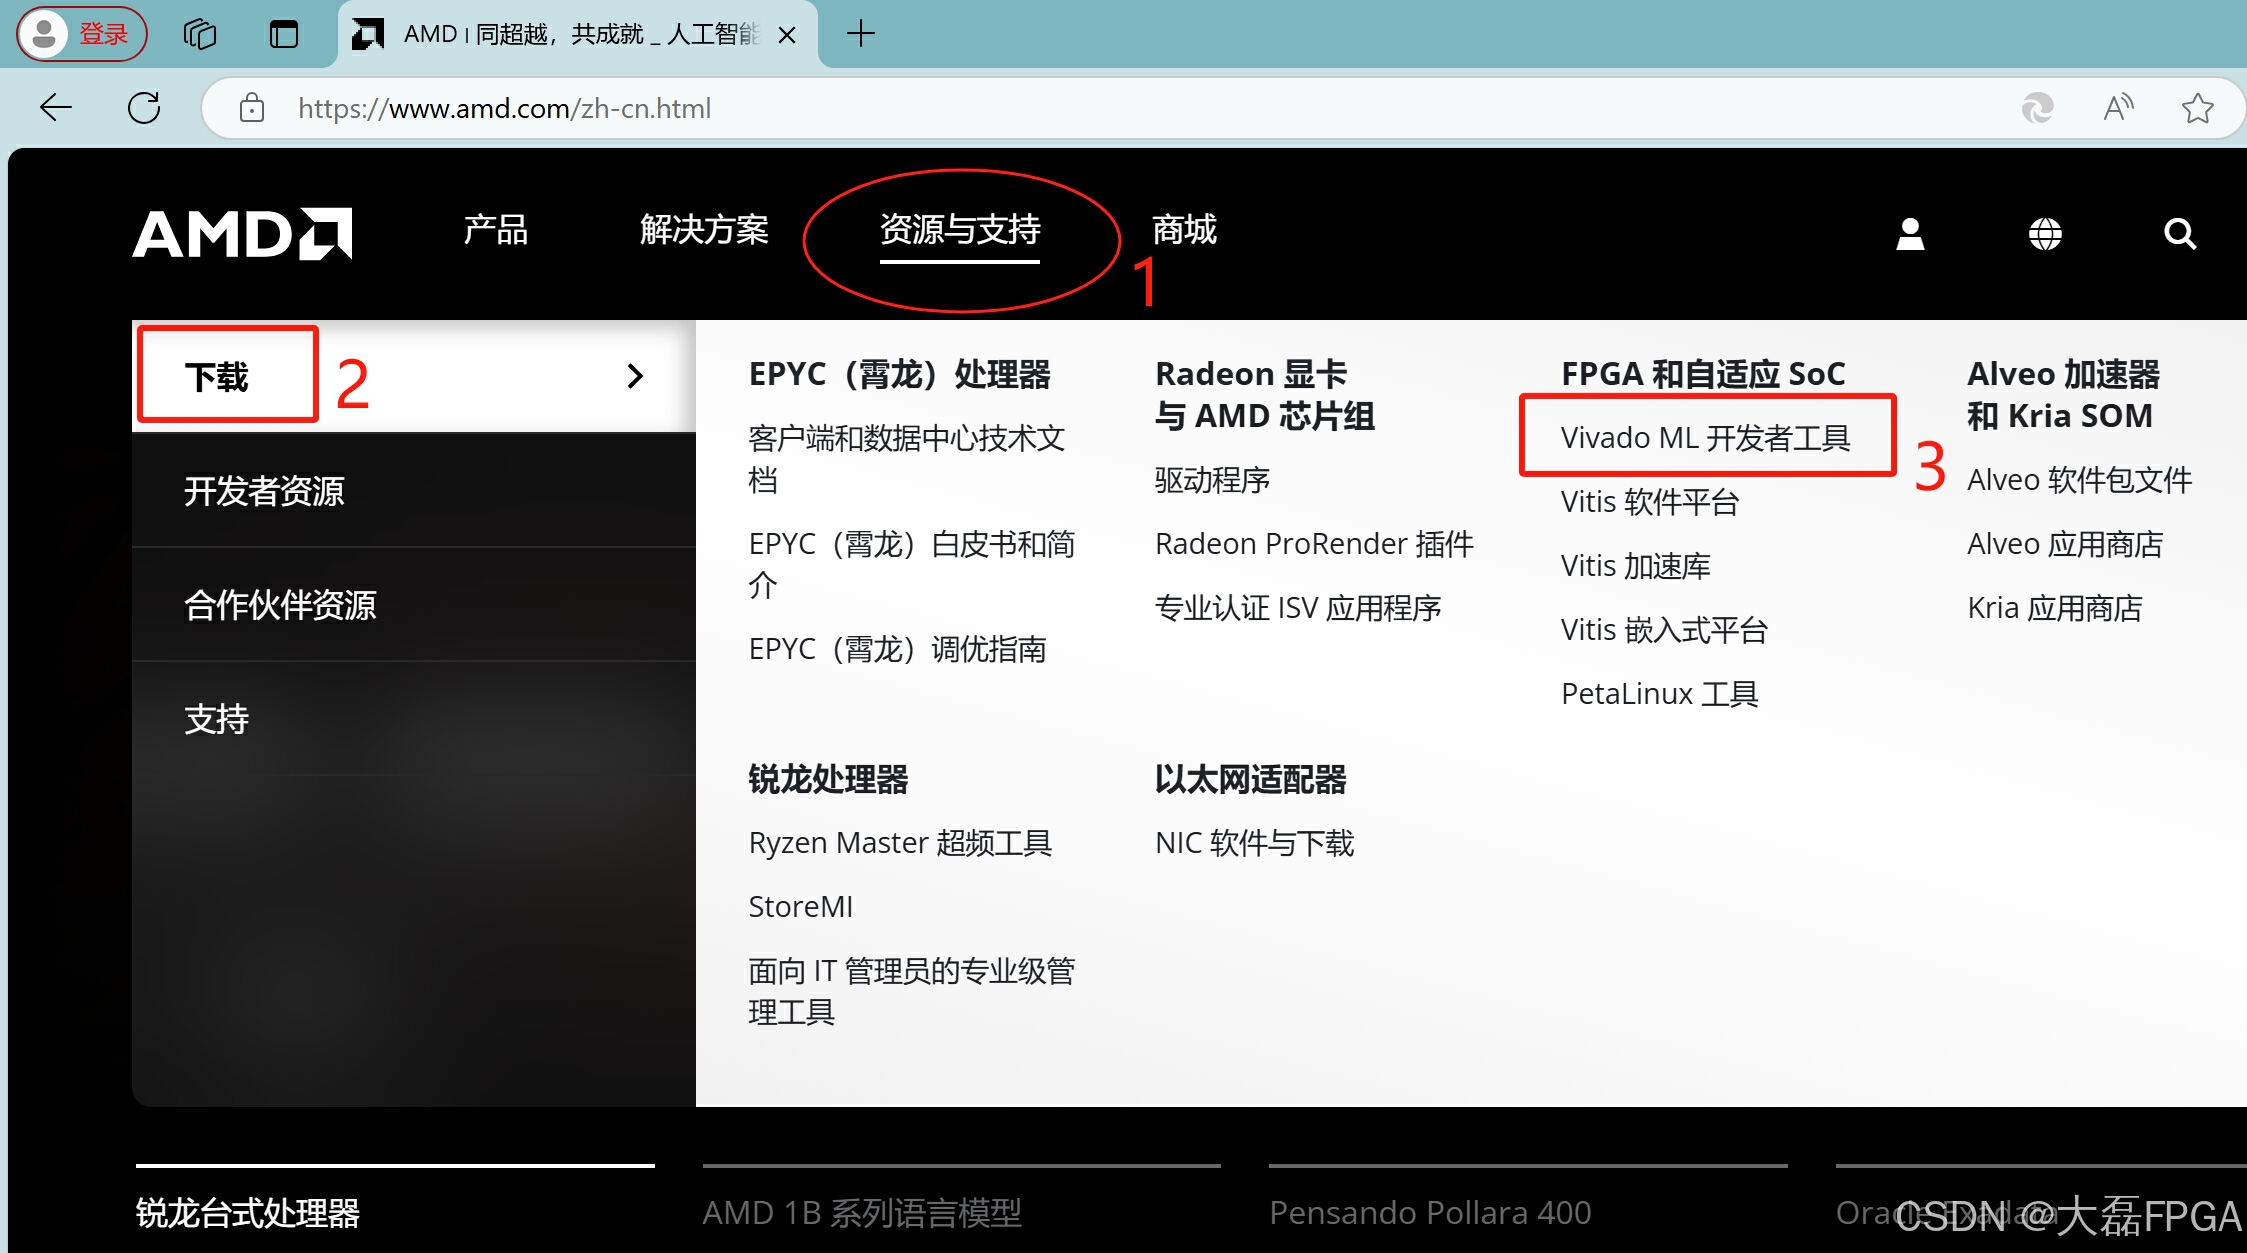Viewport: 2247px width, 1253px height.
Task: Select the 锐龙台式处理器 carousel tab
Action: 248,1212
